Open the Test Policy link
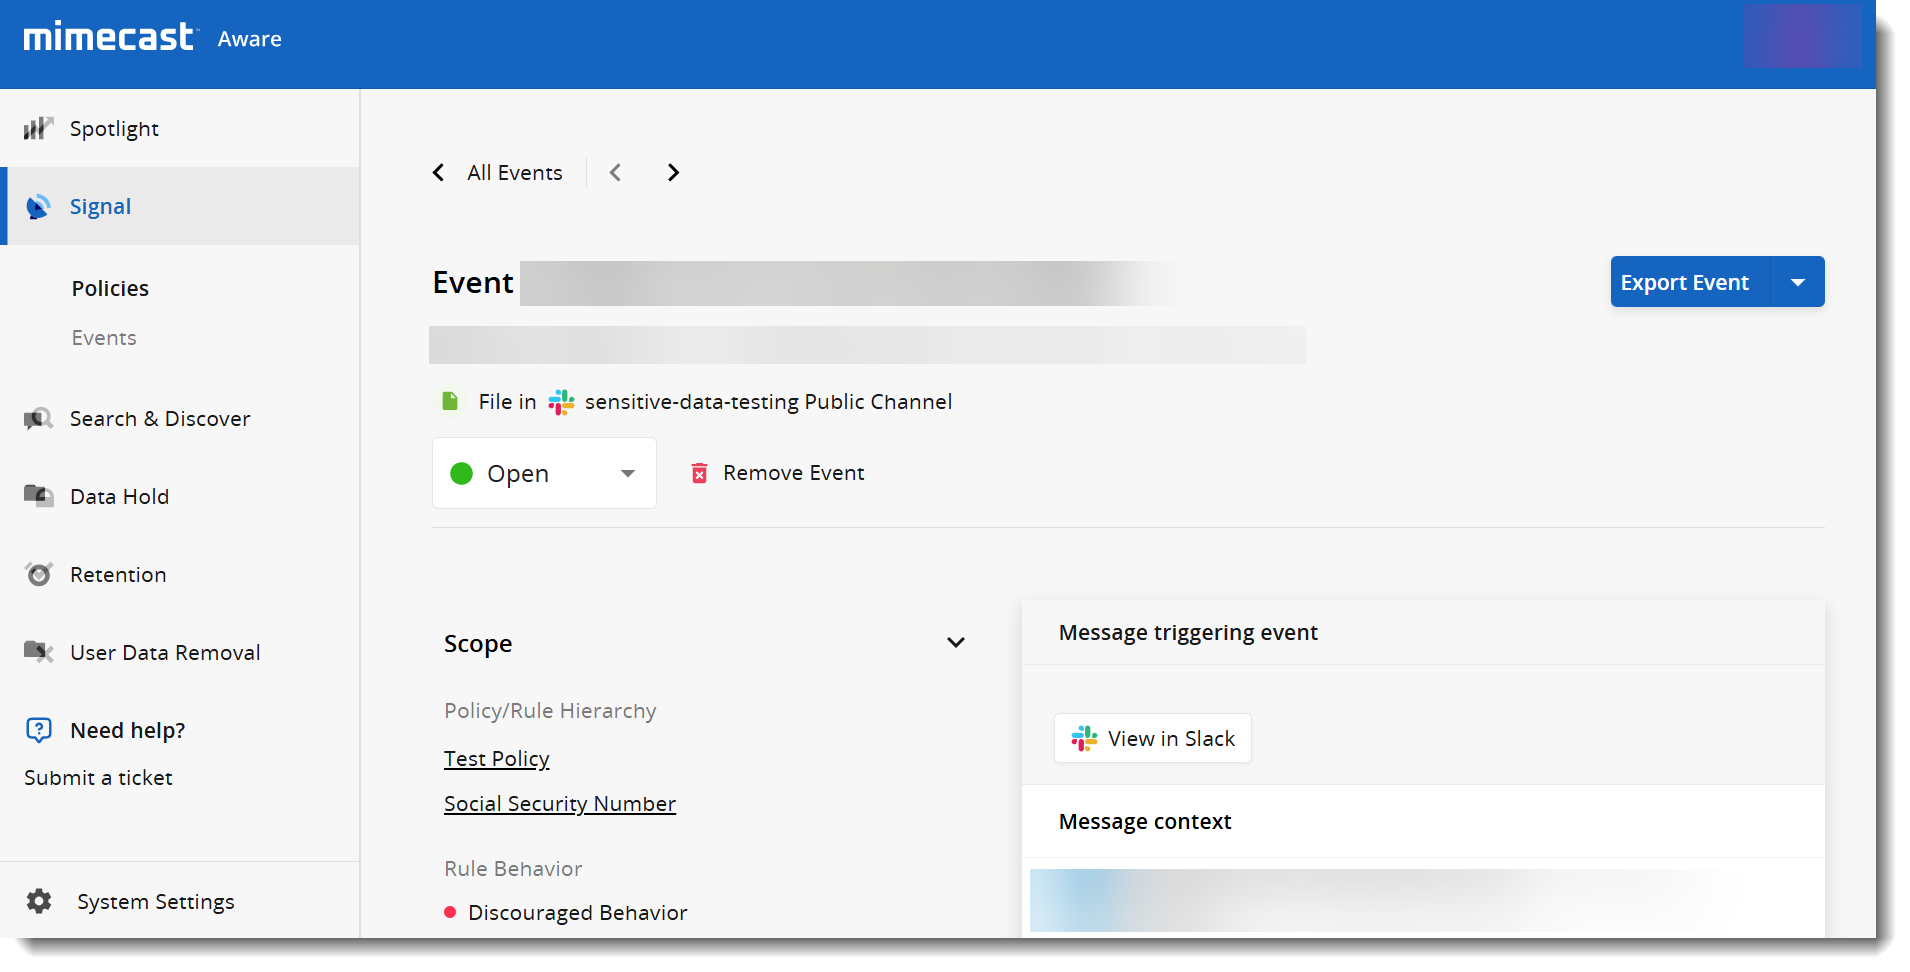 click(497, 759)
